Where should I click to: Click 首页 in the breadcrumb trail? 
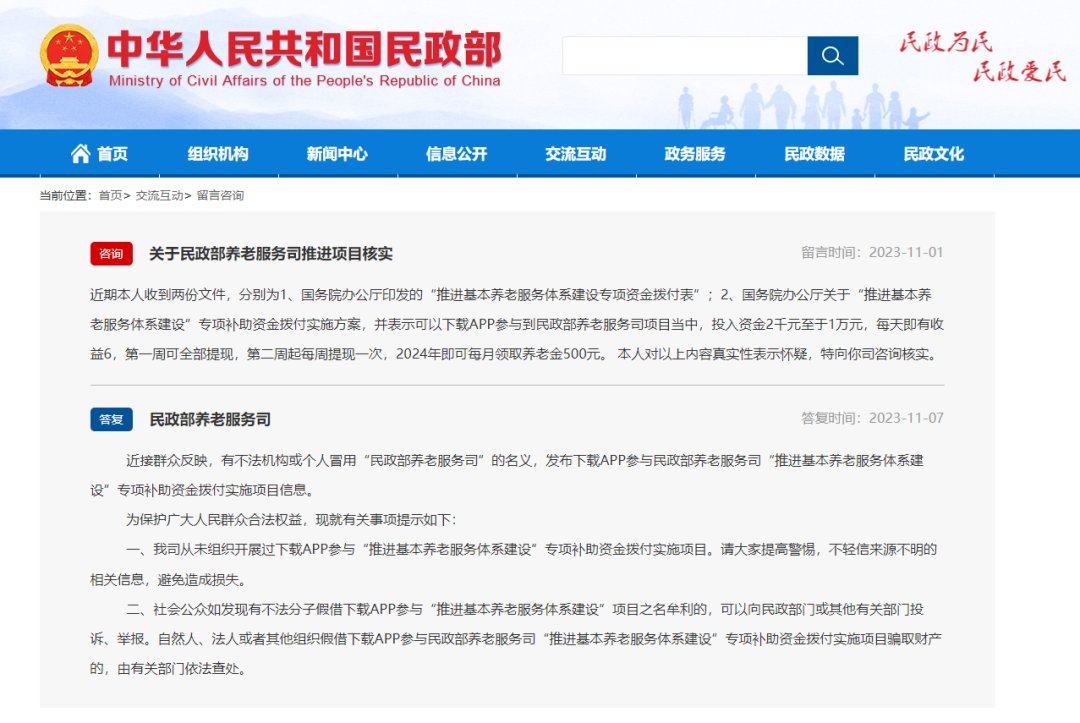pyautogui.click(x=110, y=196)
